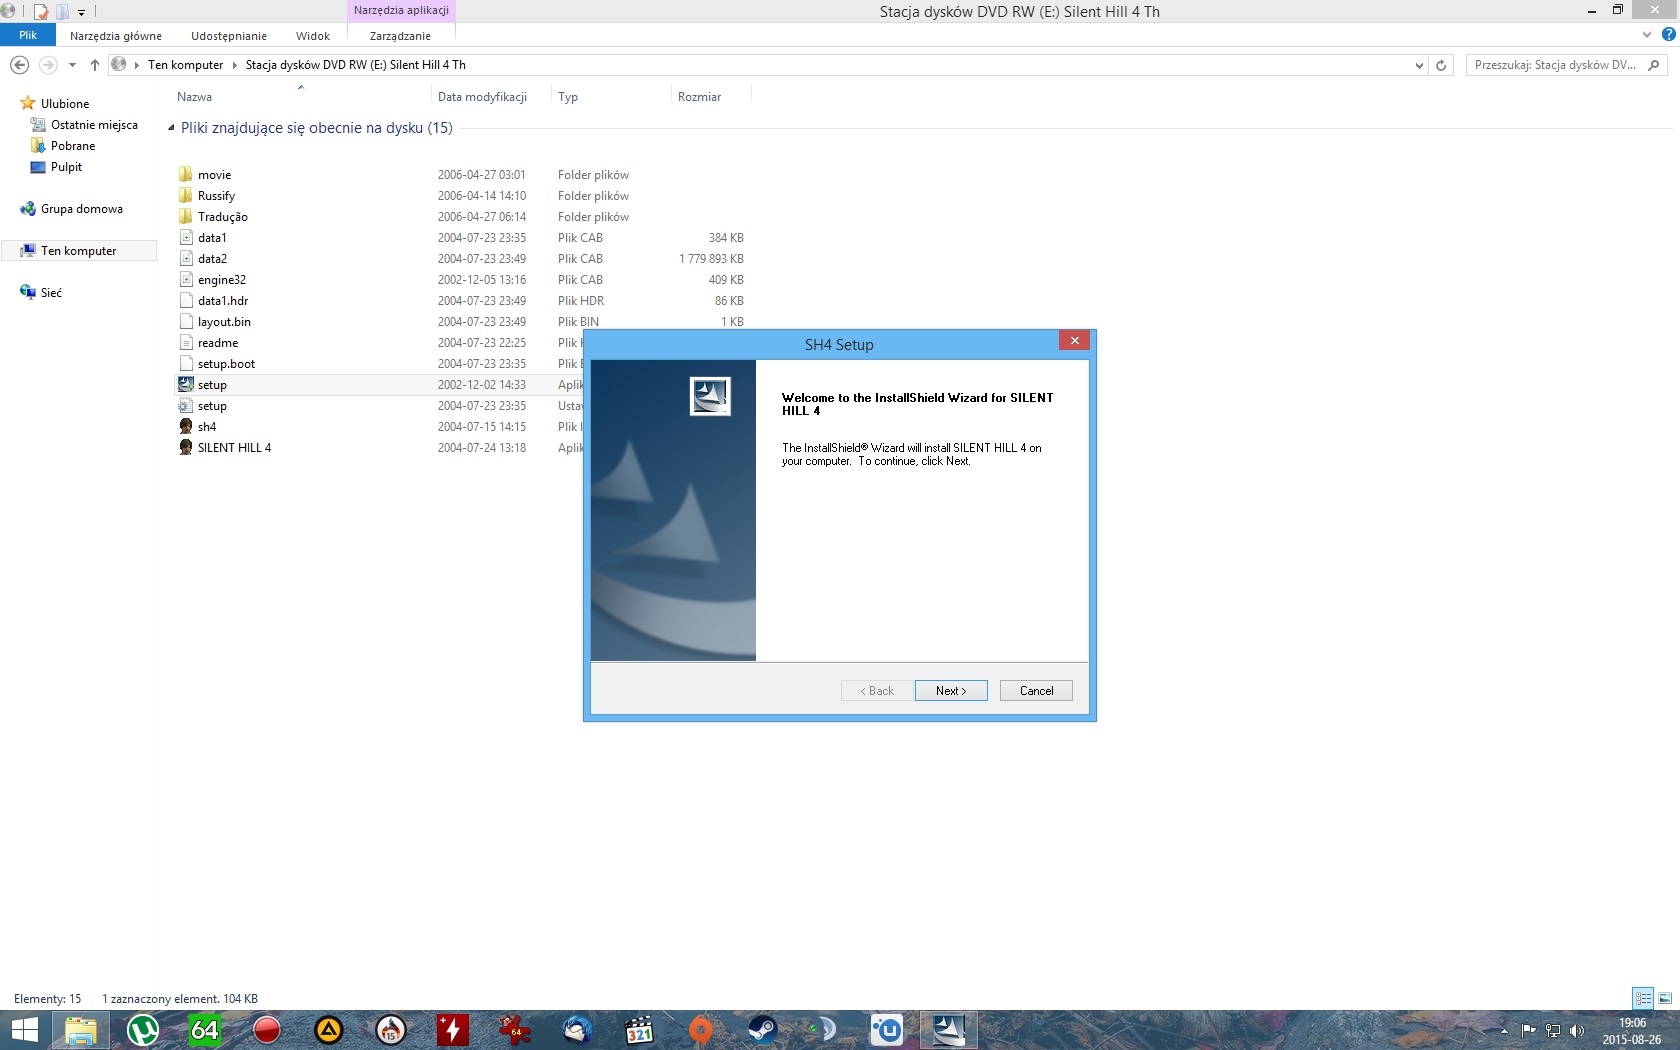Image resolution: width=1680 pixels, height=1050 pixels.
Task: Click Next in the SH4 Setup wizard
Action: (x=951, y=691)
